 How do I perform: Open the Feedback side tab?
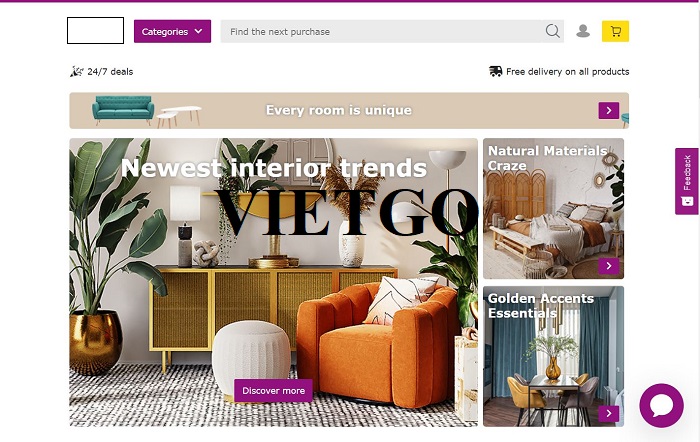coord(687,181)
